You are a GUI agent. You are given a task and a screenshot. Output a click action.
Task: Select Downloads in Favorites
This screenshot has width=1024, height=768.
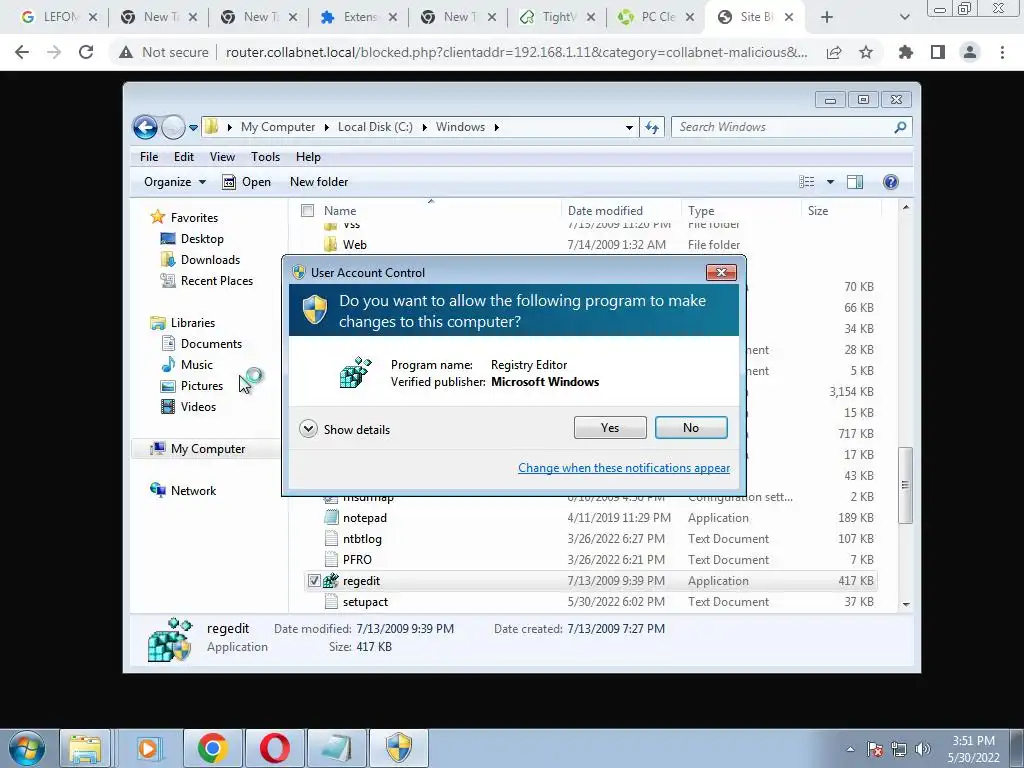tap(200, 259)
